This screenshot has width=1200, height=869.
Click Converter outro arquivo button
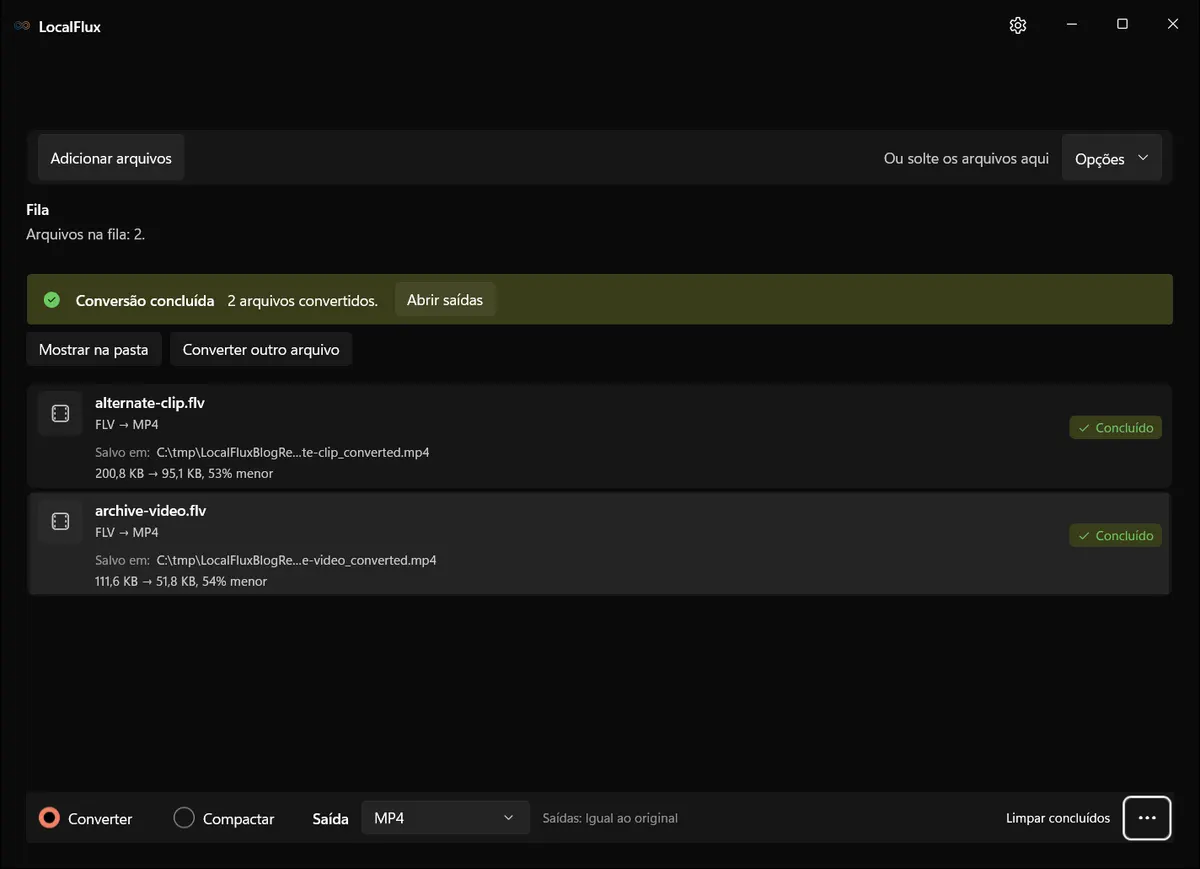(x=261, y=350)
